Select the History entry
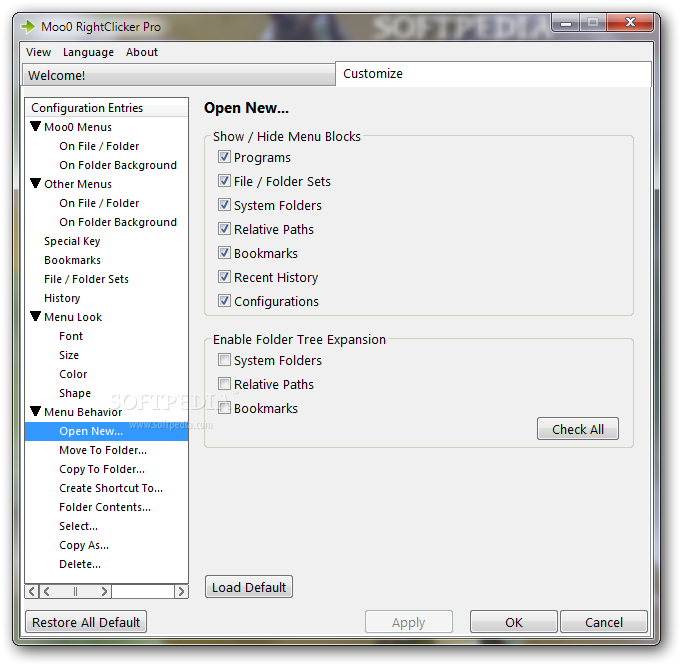Viewport: 681px width, 666px height. pyautogui.click(x=62, y=298)
